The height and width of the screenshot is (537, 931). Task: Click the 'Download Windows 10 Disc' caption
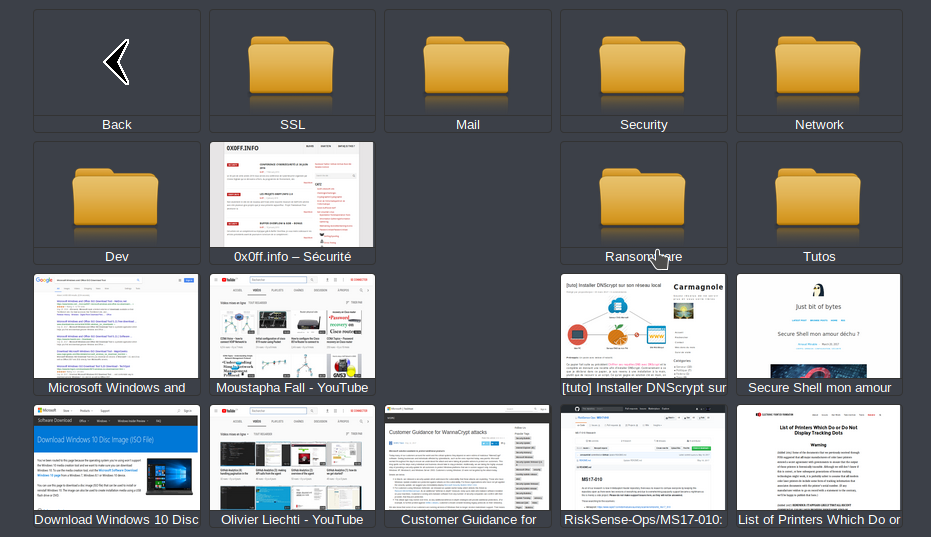pyautogui.click(x=116, y=520)
